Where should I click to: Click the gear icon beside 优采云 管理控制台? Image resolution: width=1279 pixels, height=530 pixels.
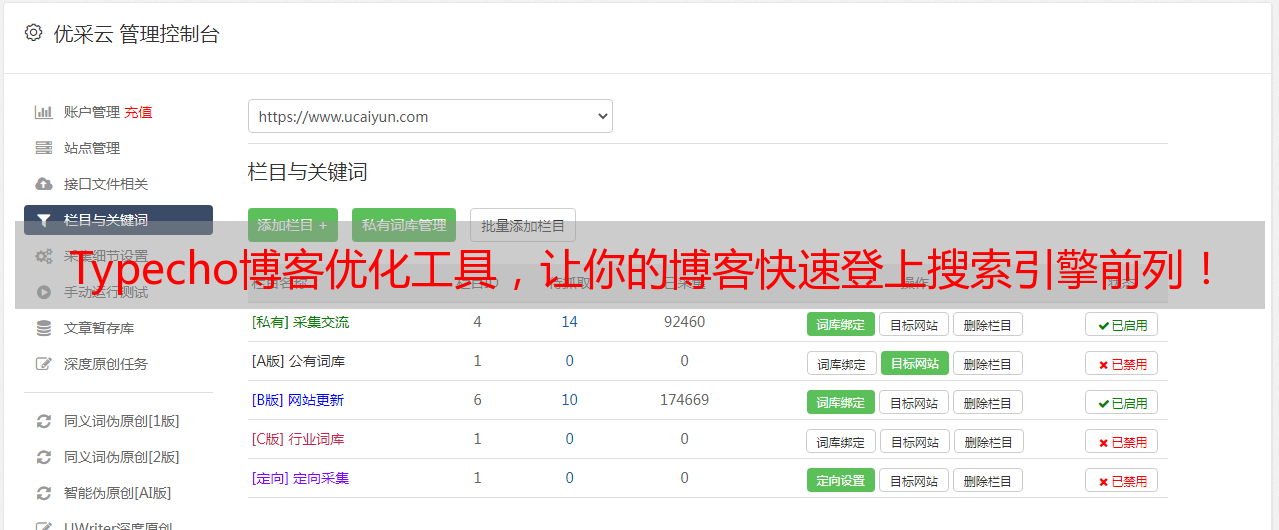[33, 33]
